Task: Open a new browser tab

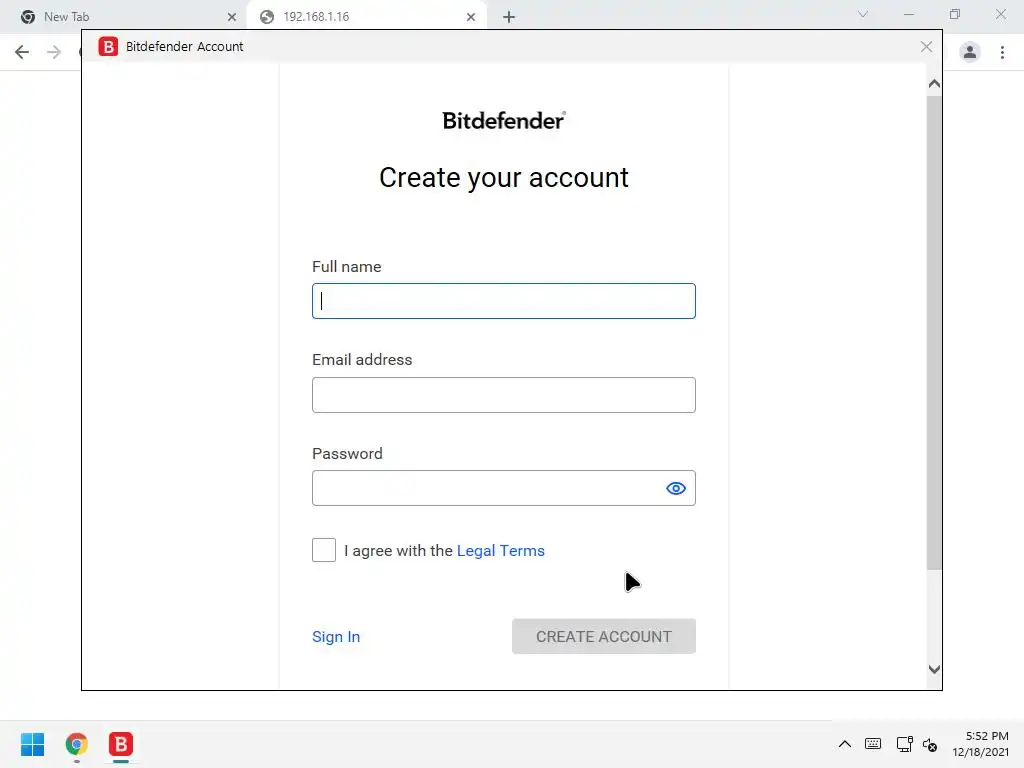Action: pyautogui.click(x=509, y=17)
